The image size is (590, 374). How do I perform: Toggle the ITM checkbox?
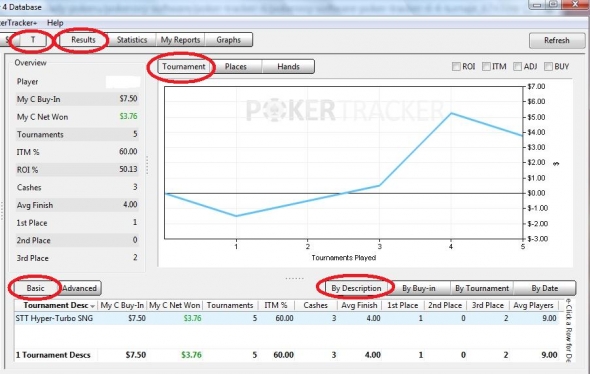coord(486,67)
